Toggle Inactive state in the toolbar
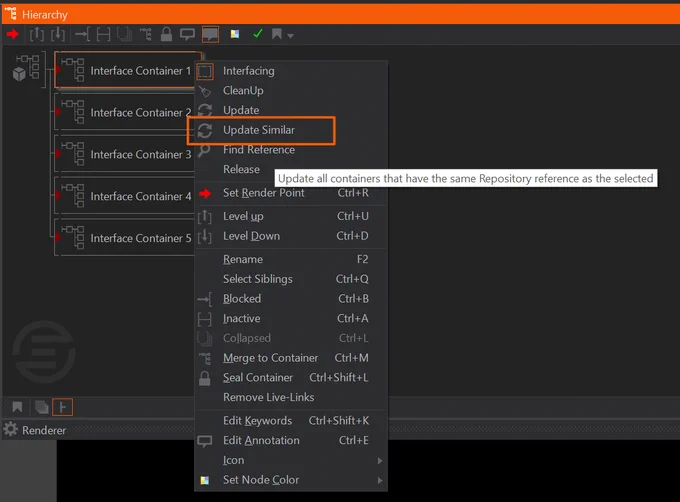This screenshot has width=680, height=502. click(103, 34)
